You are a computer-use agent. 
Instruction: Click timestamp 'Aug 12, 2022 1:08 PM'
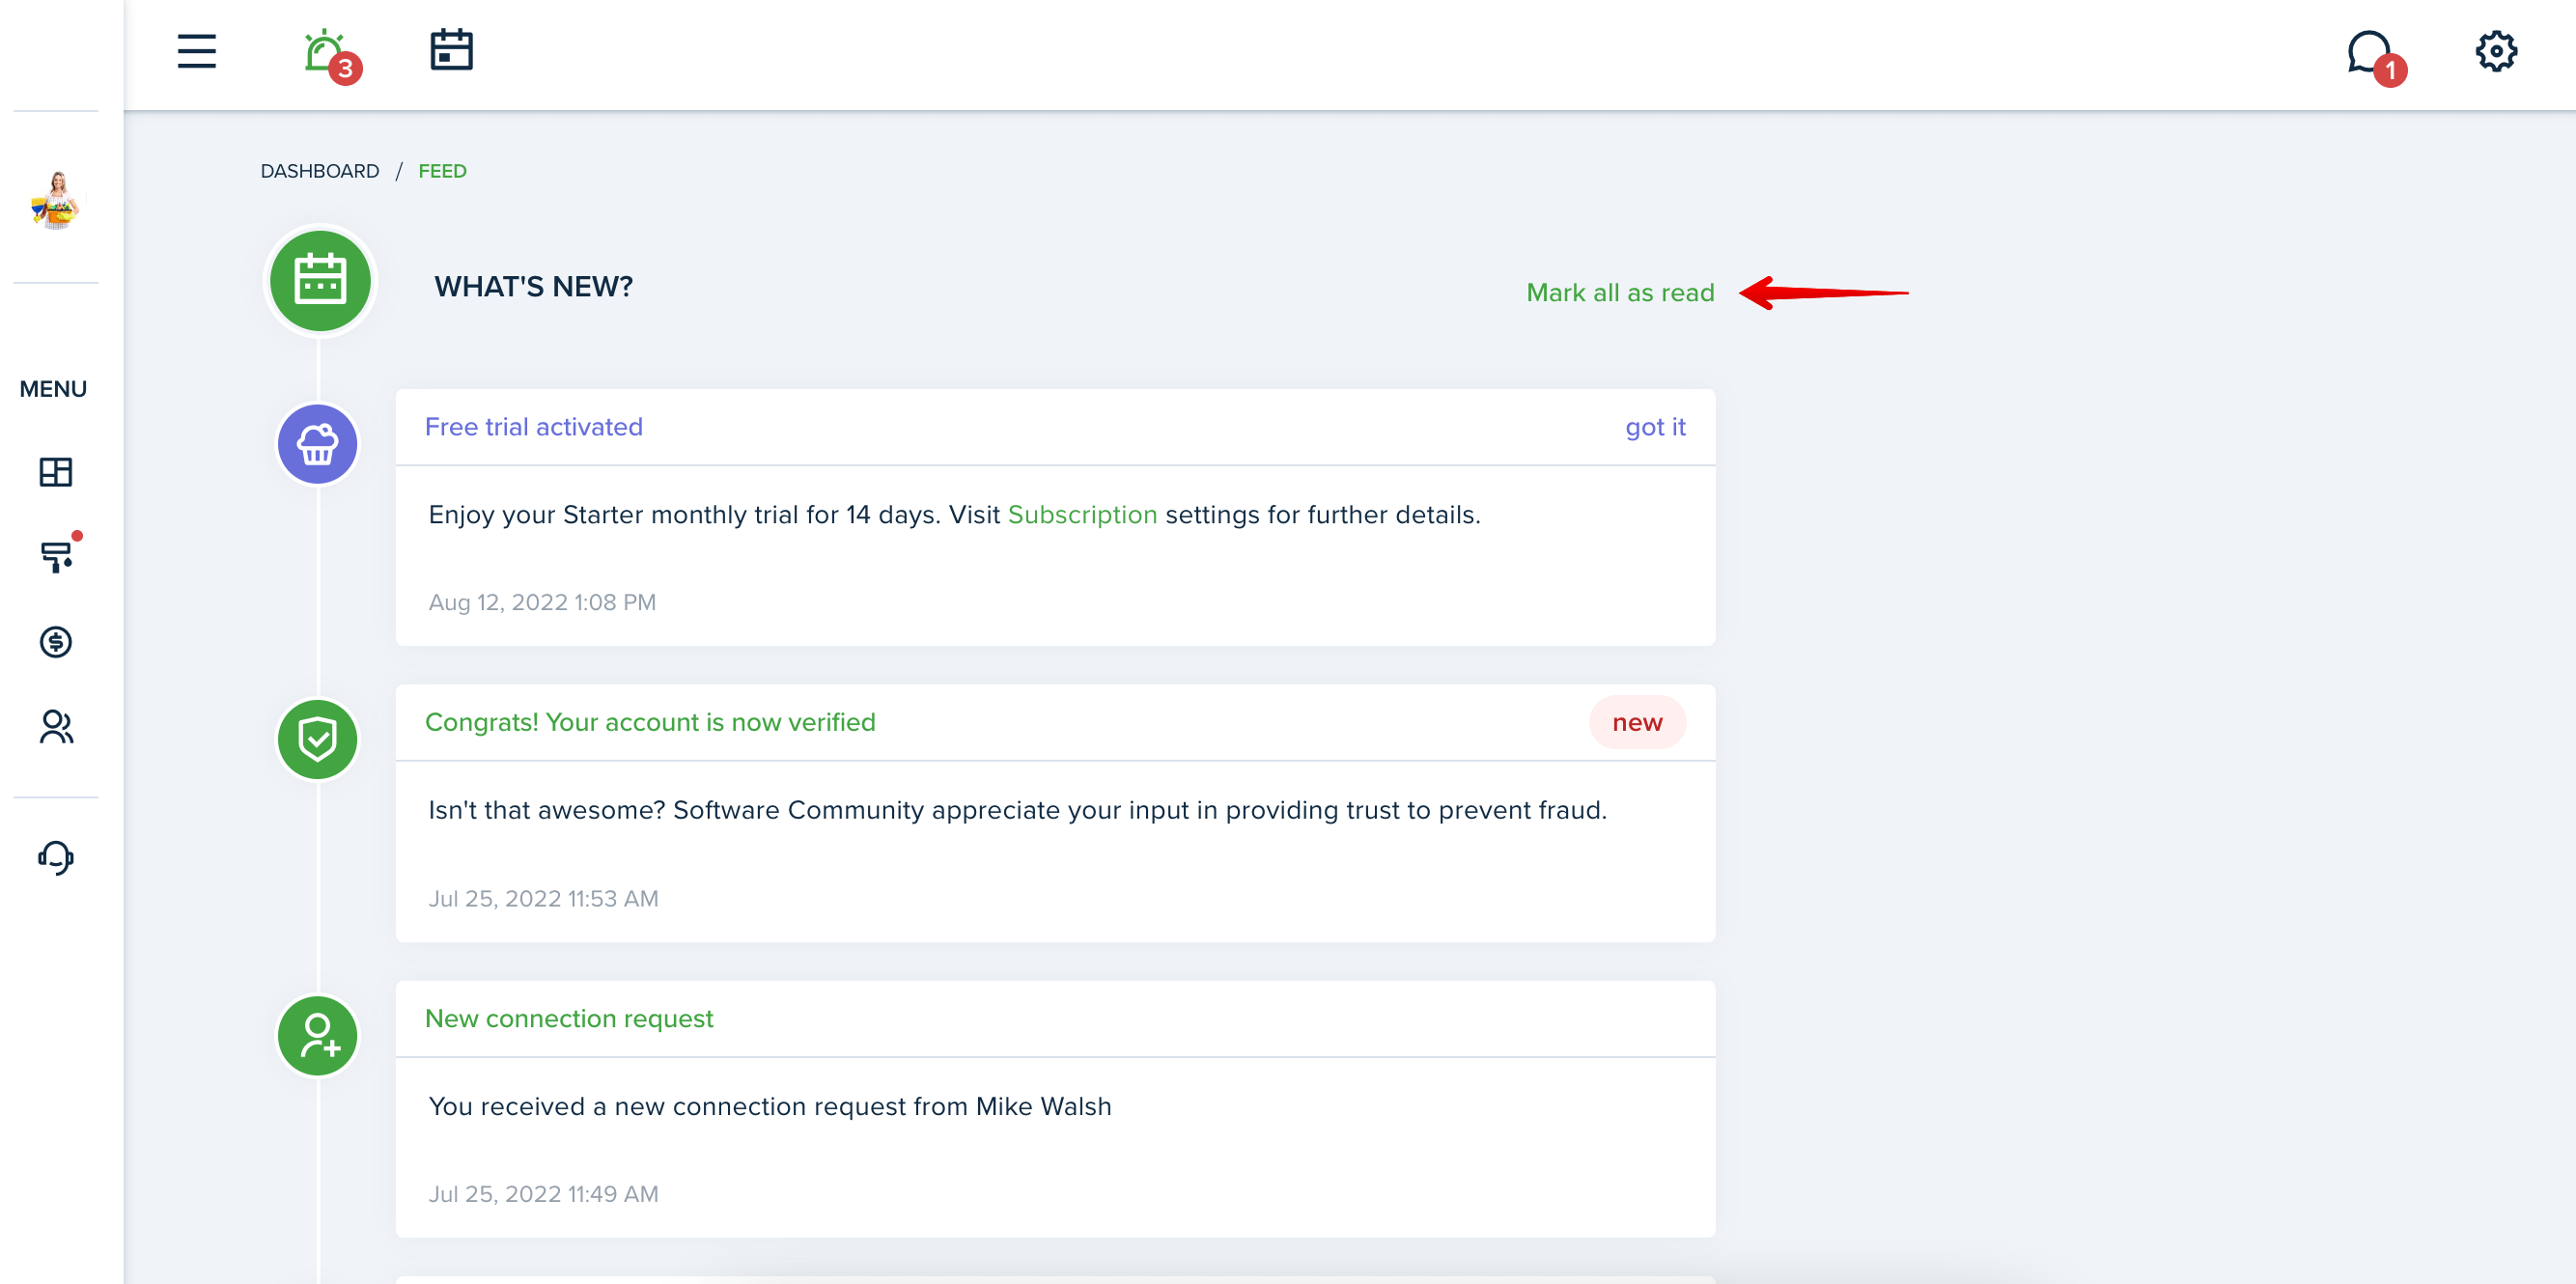[x=542, y=602]
